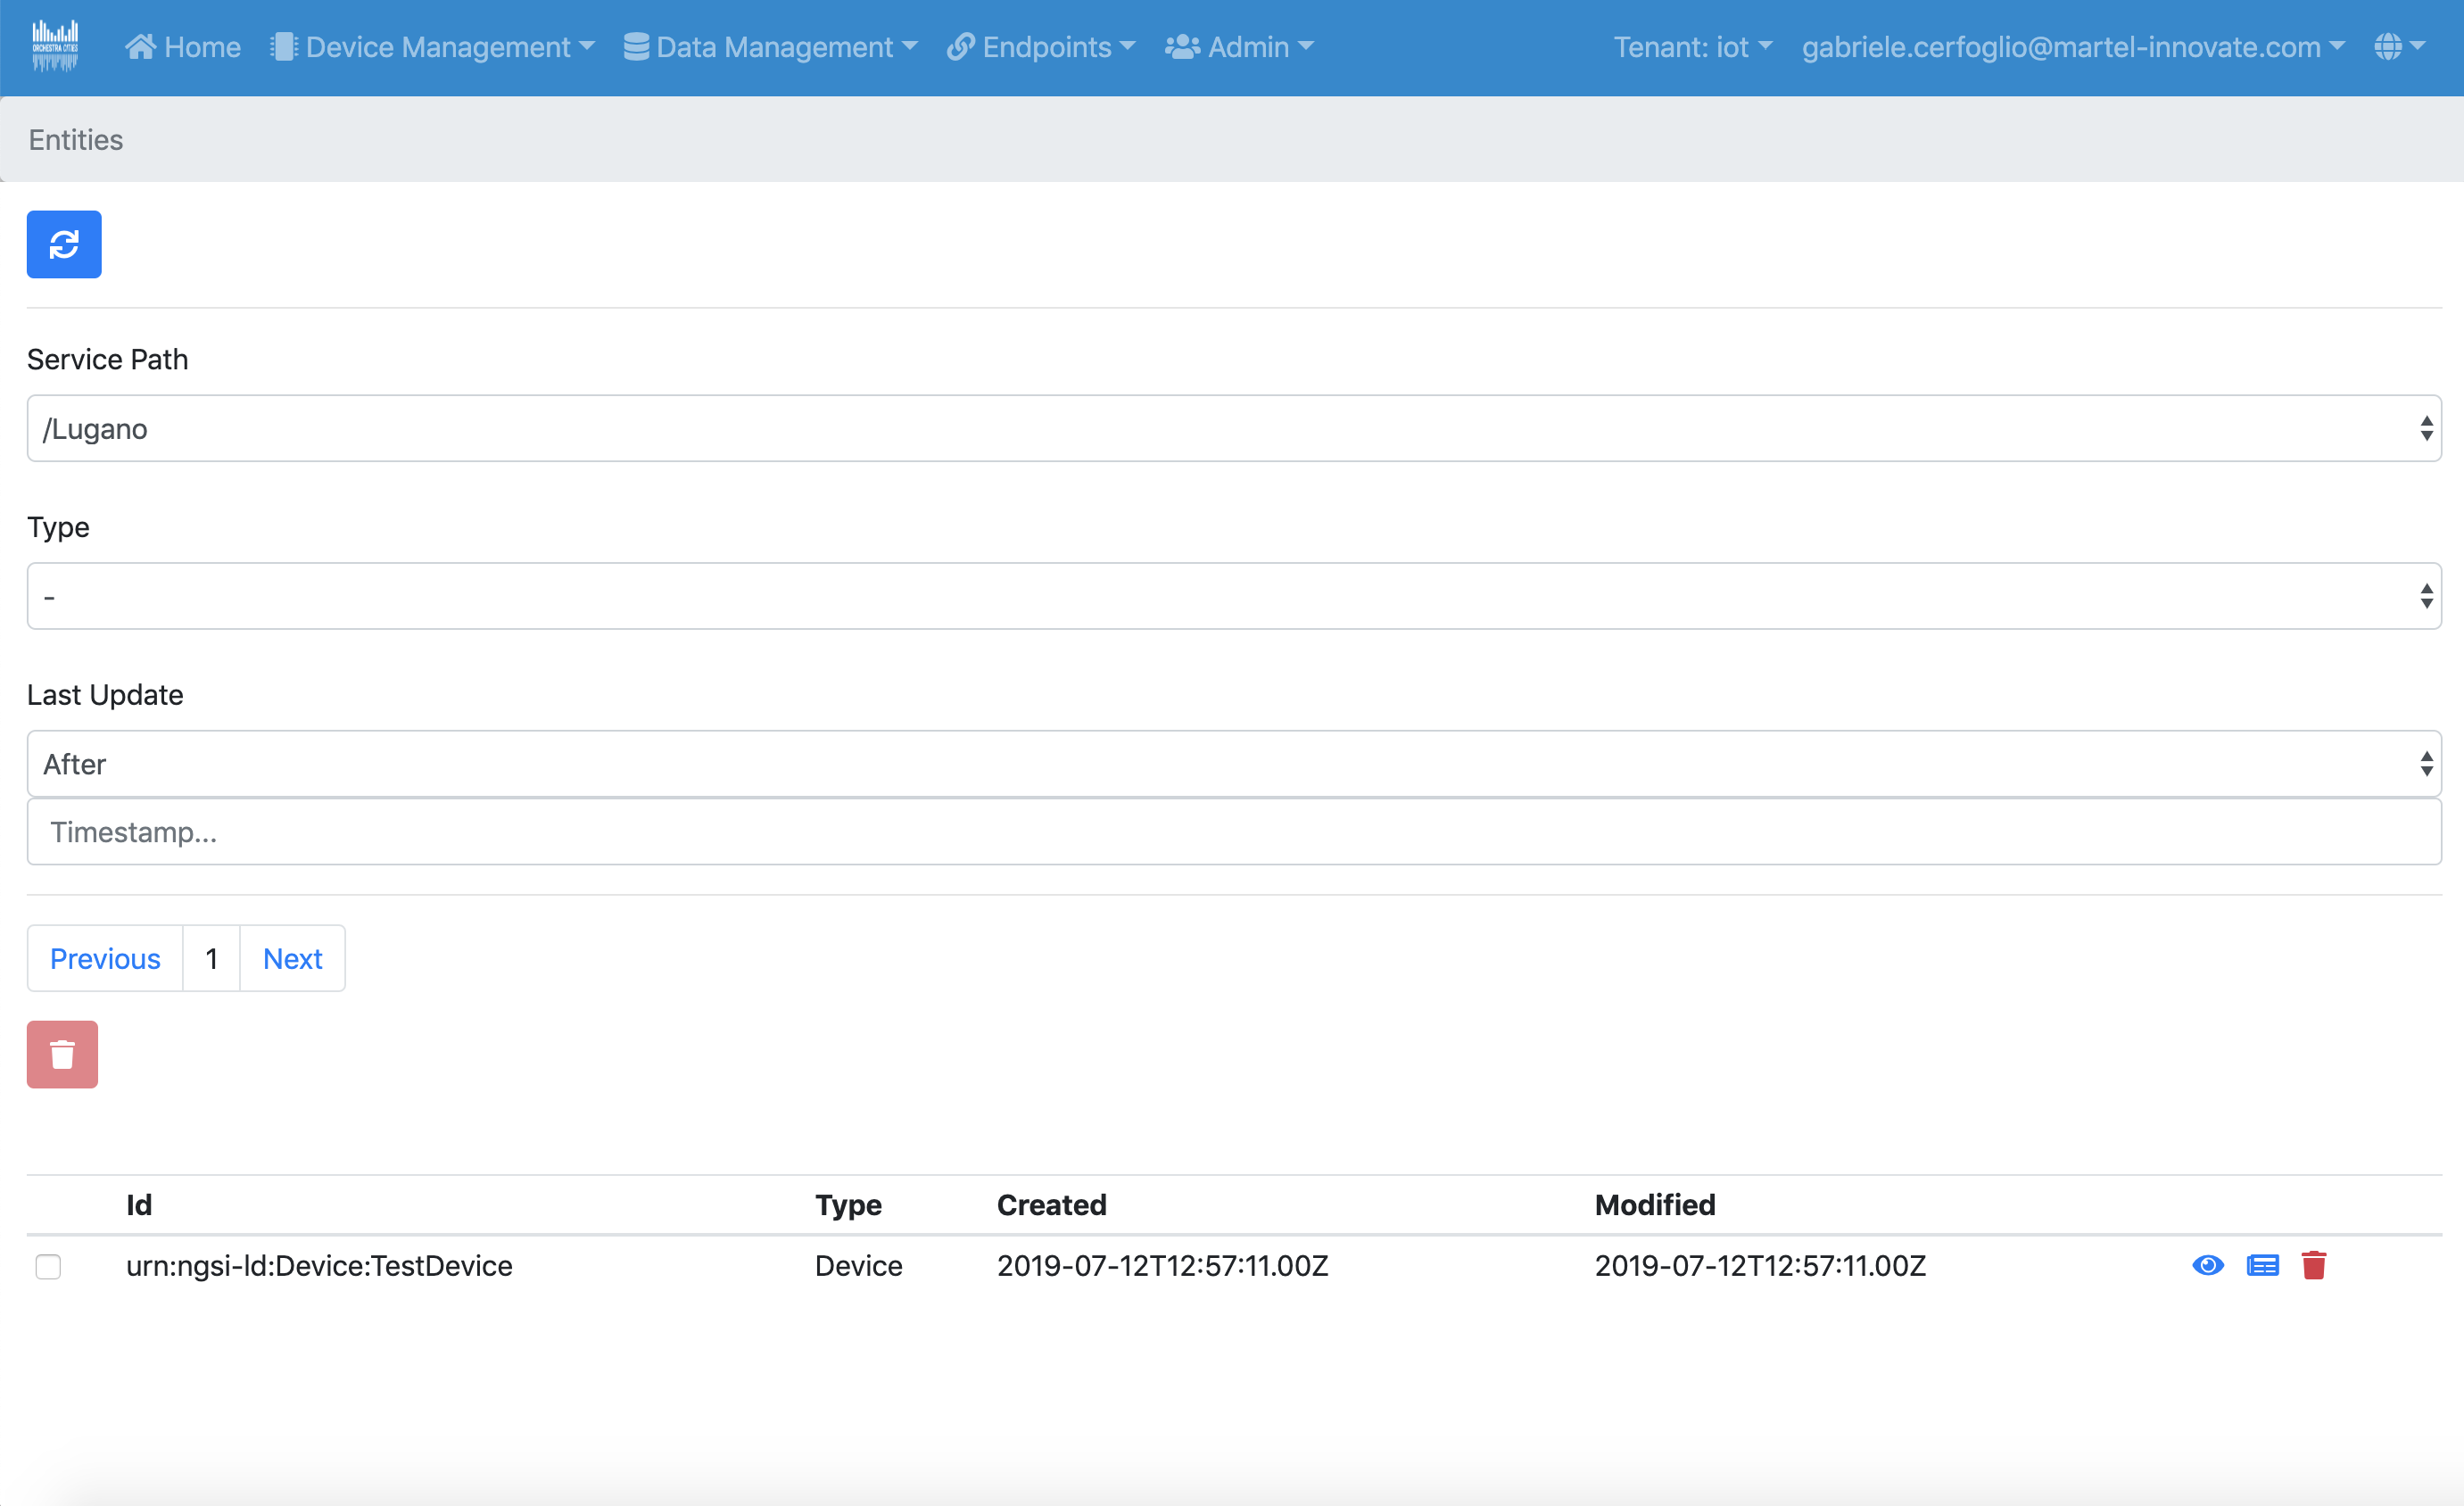The height and width of the screenshot is (1506, 2464).
Task: Open the Data Management menu
Action: pyautogui.click(x=771, y=47)
